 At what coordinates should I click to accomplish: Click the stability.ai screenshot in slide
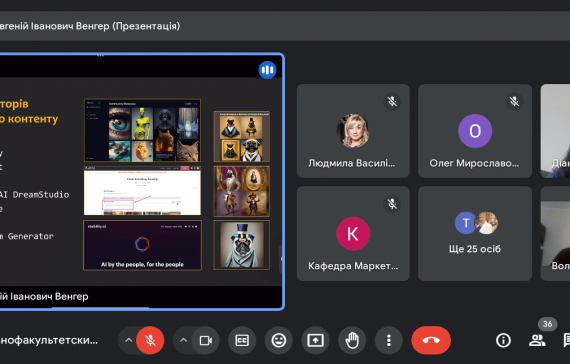(142, 245)
